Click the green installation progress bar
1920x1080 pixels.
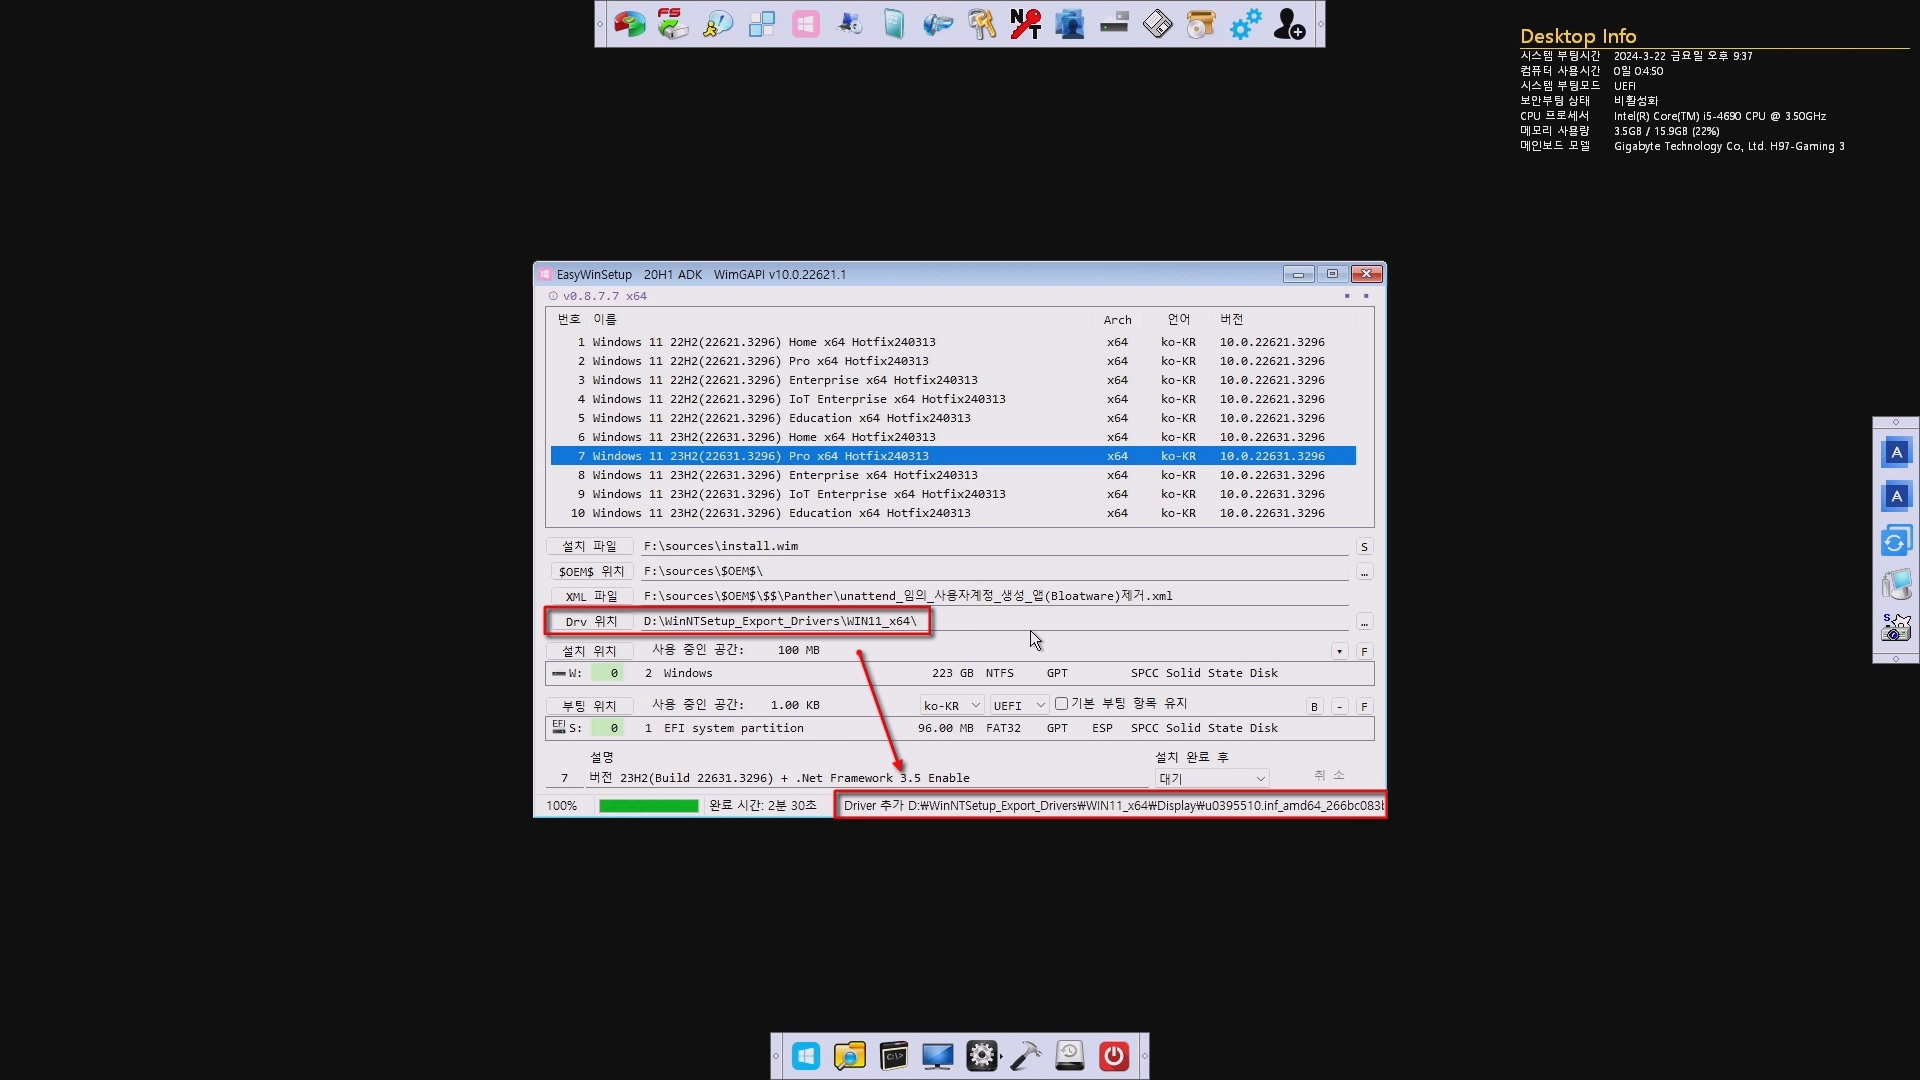pos(648,806)
